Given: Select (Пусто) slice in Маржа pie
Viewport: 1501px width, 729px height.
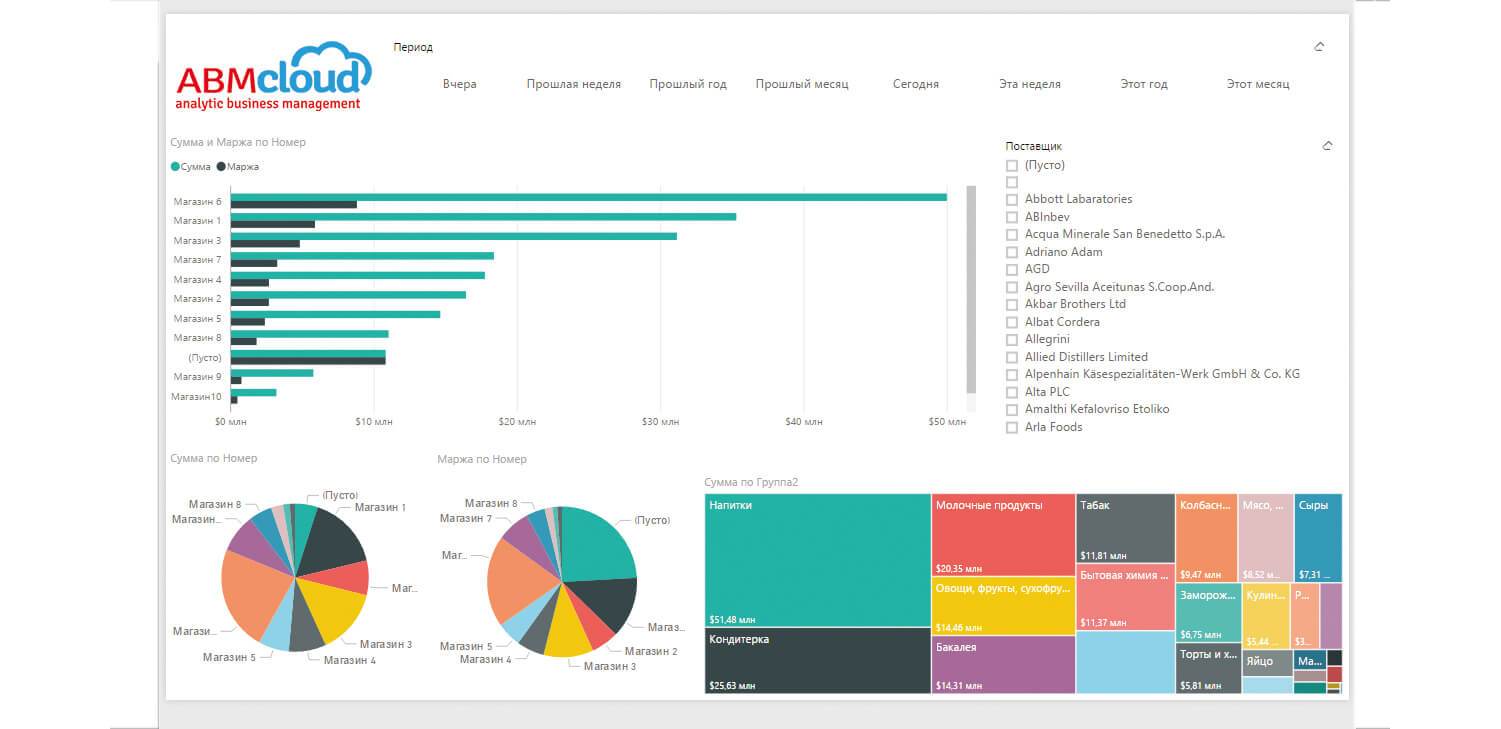Looking at the screenshot, I should tap(600, 545).
